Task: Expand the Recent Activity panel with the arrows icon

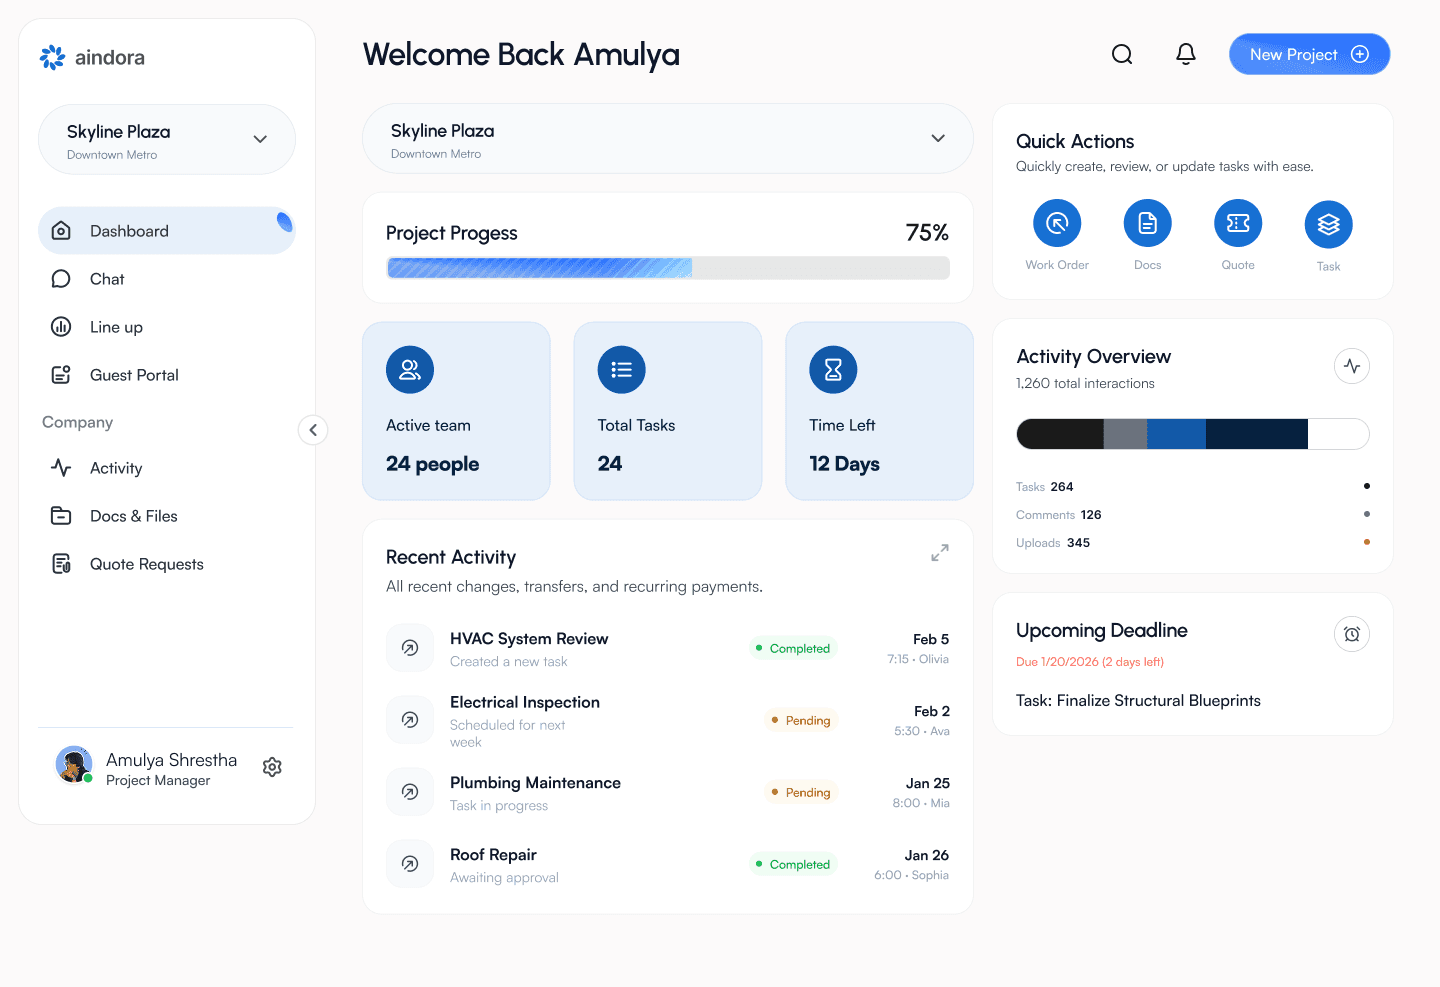Action: coord(940,552)
